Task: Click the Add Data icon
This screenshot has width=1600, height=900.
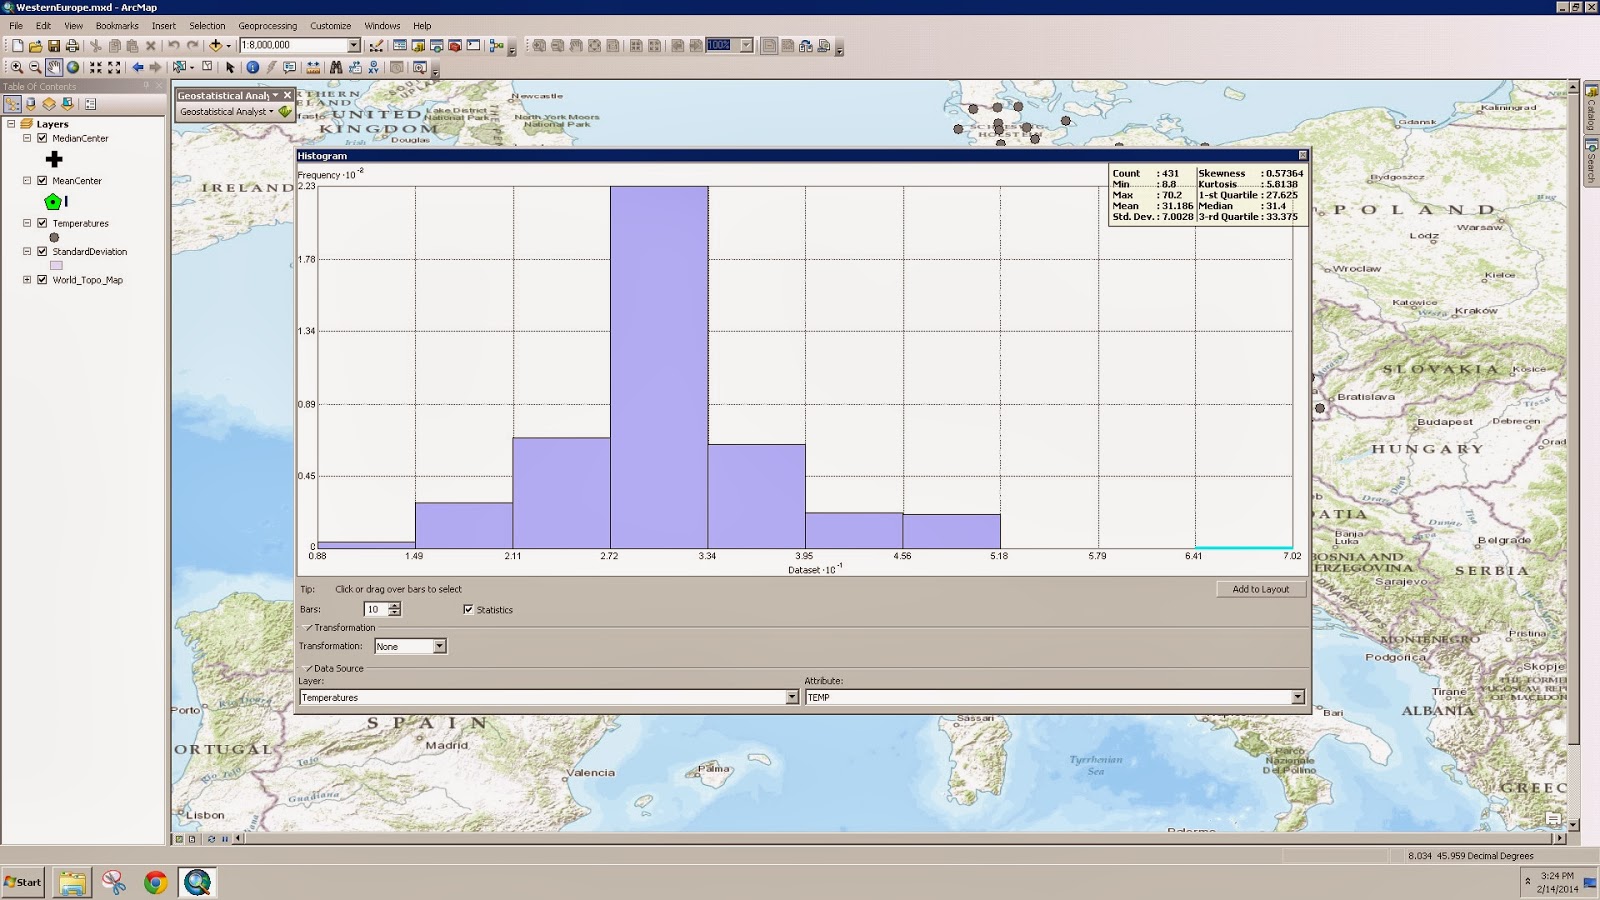Action: (215, 44)
